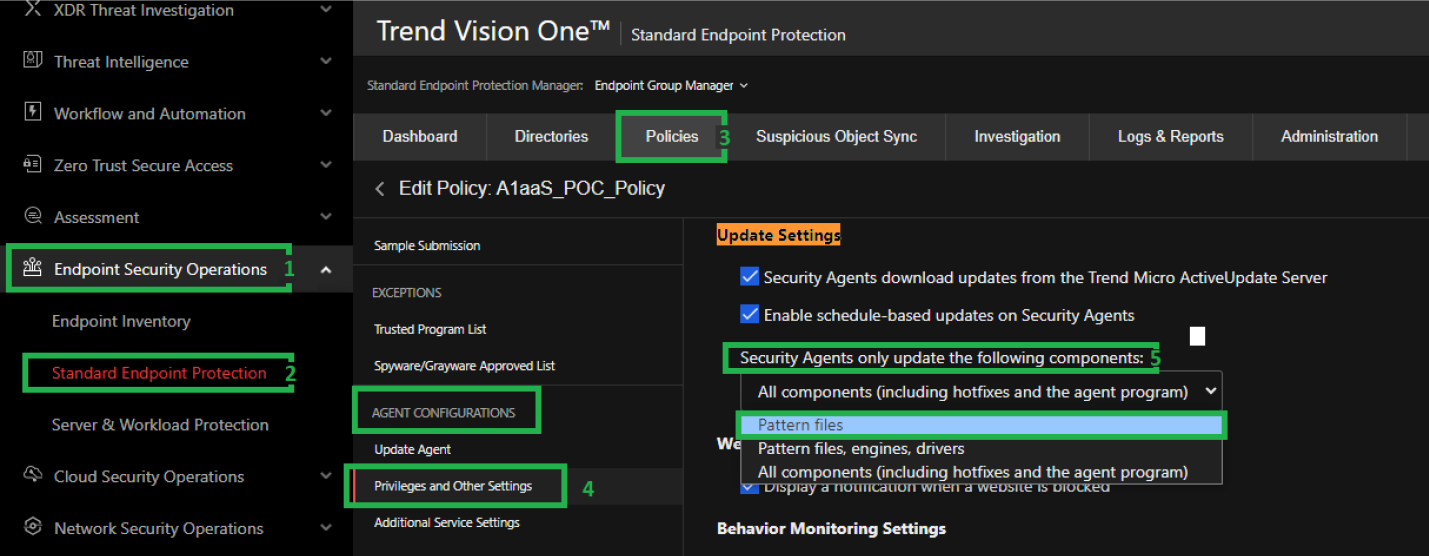Uncheck ActiveUpdate Server download updates checkbox
The height and width of the screenshot is (556, 1429).
click(x=749, y=277)
